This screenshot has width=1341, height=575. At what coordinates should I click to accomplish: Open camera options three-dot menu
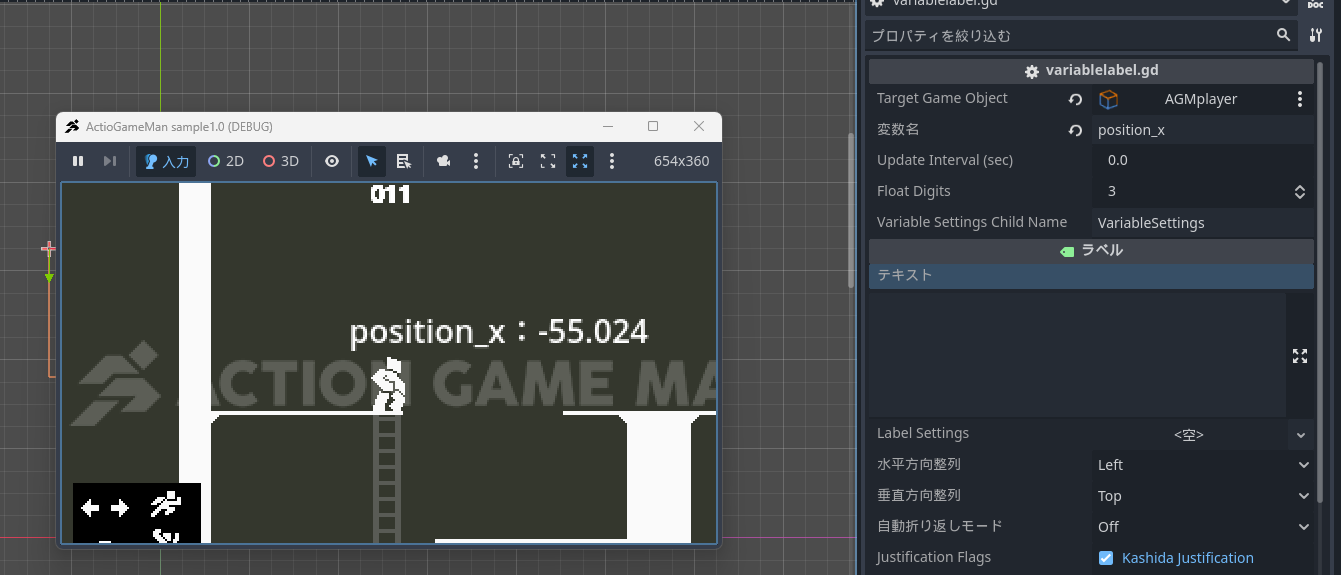click(x=476, y=161)
